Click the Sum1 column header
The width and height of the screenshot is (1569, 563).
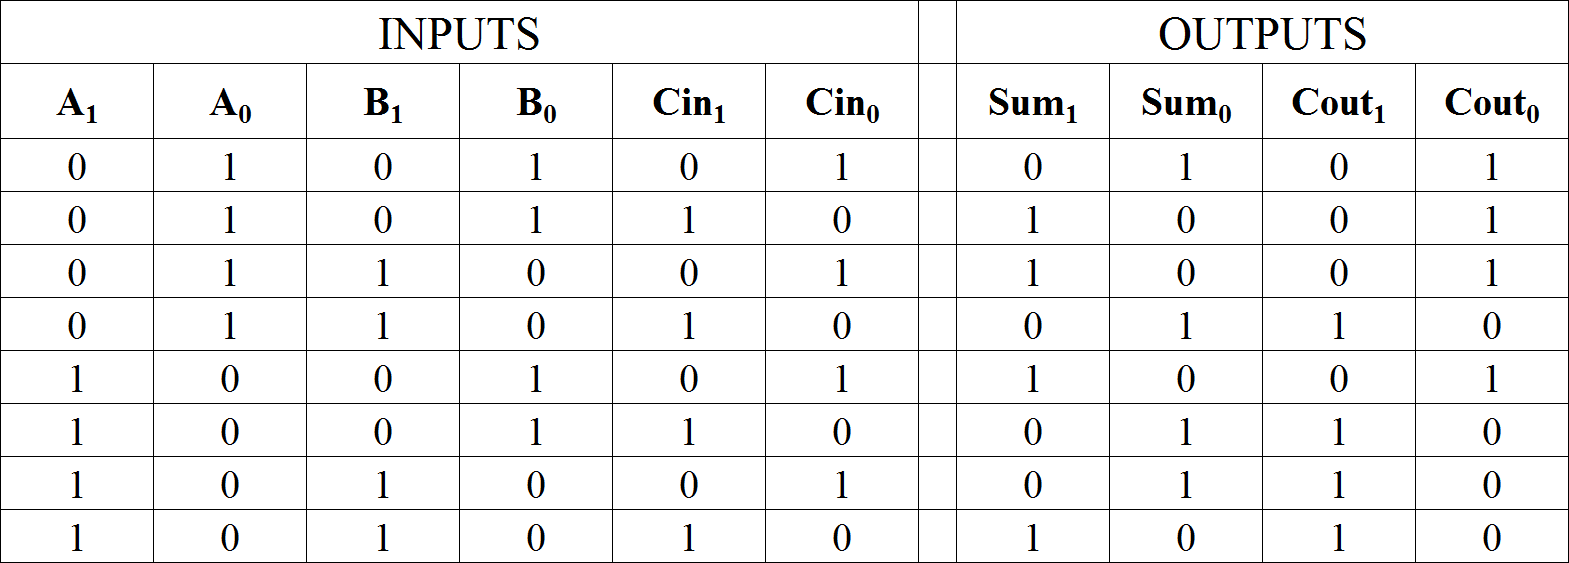[1033, 103]
